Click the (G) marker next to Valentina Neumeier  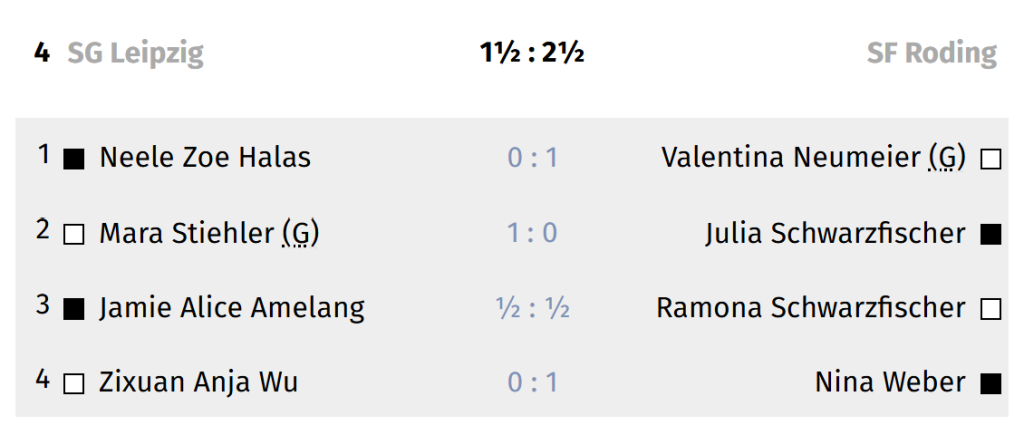[x=946, y=158]
